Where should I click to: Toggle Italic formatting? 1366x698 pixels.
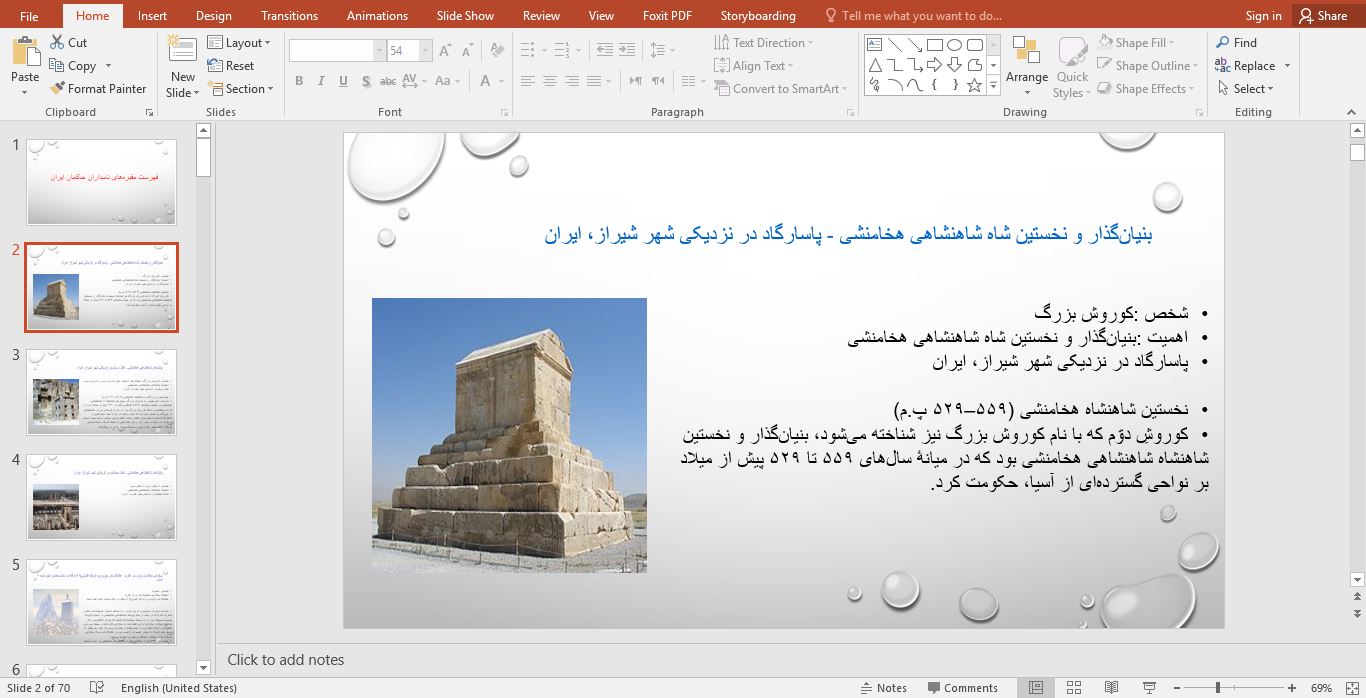pyautogui.click(x=321, y=81)
